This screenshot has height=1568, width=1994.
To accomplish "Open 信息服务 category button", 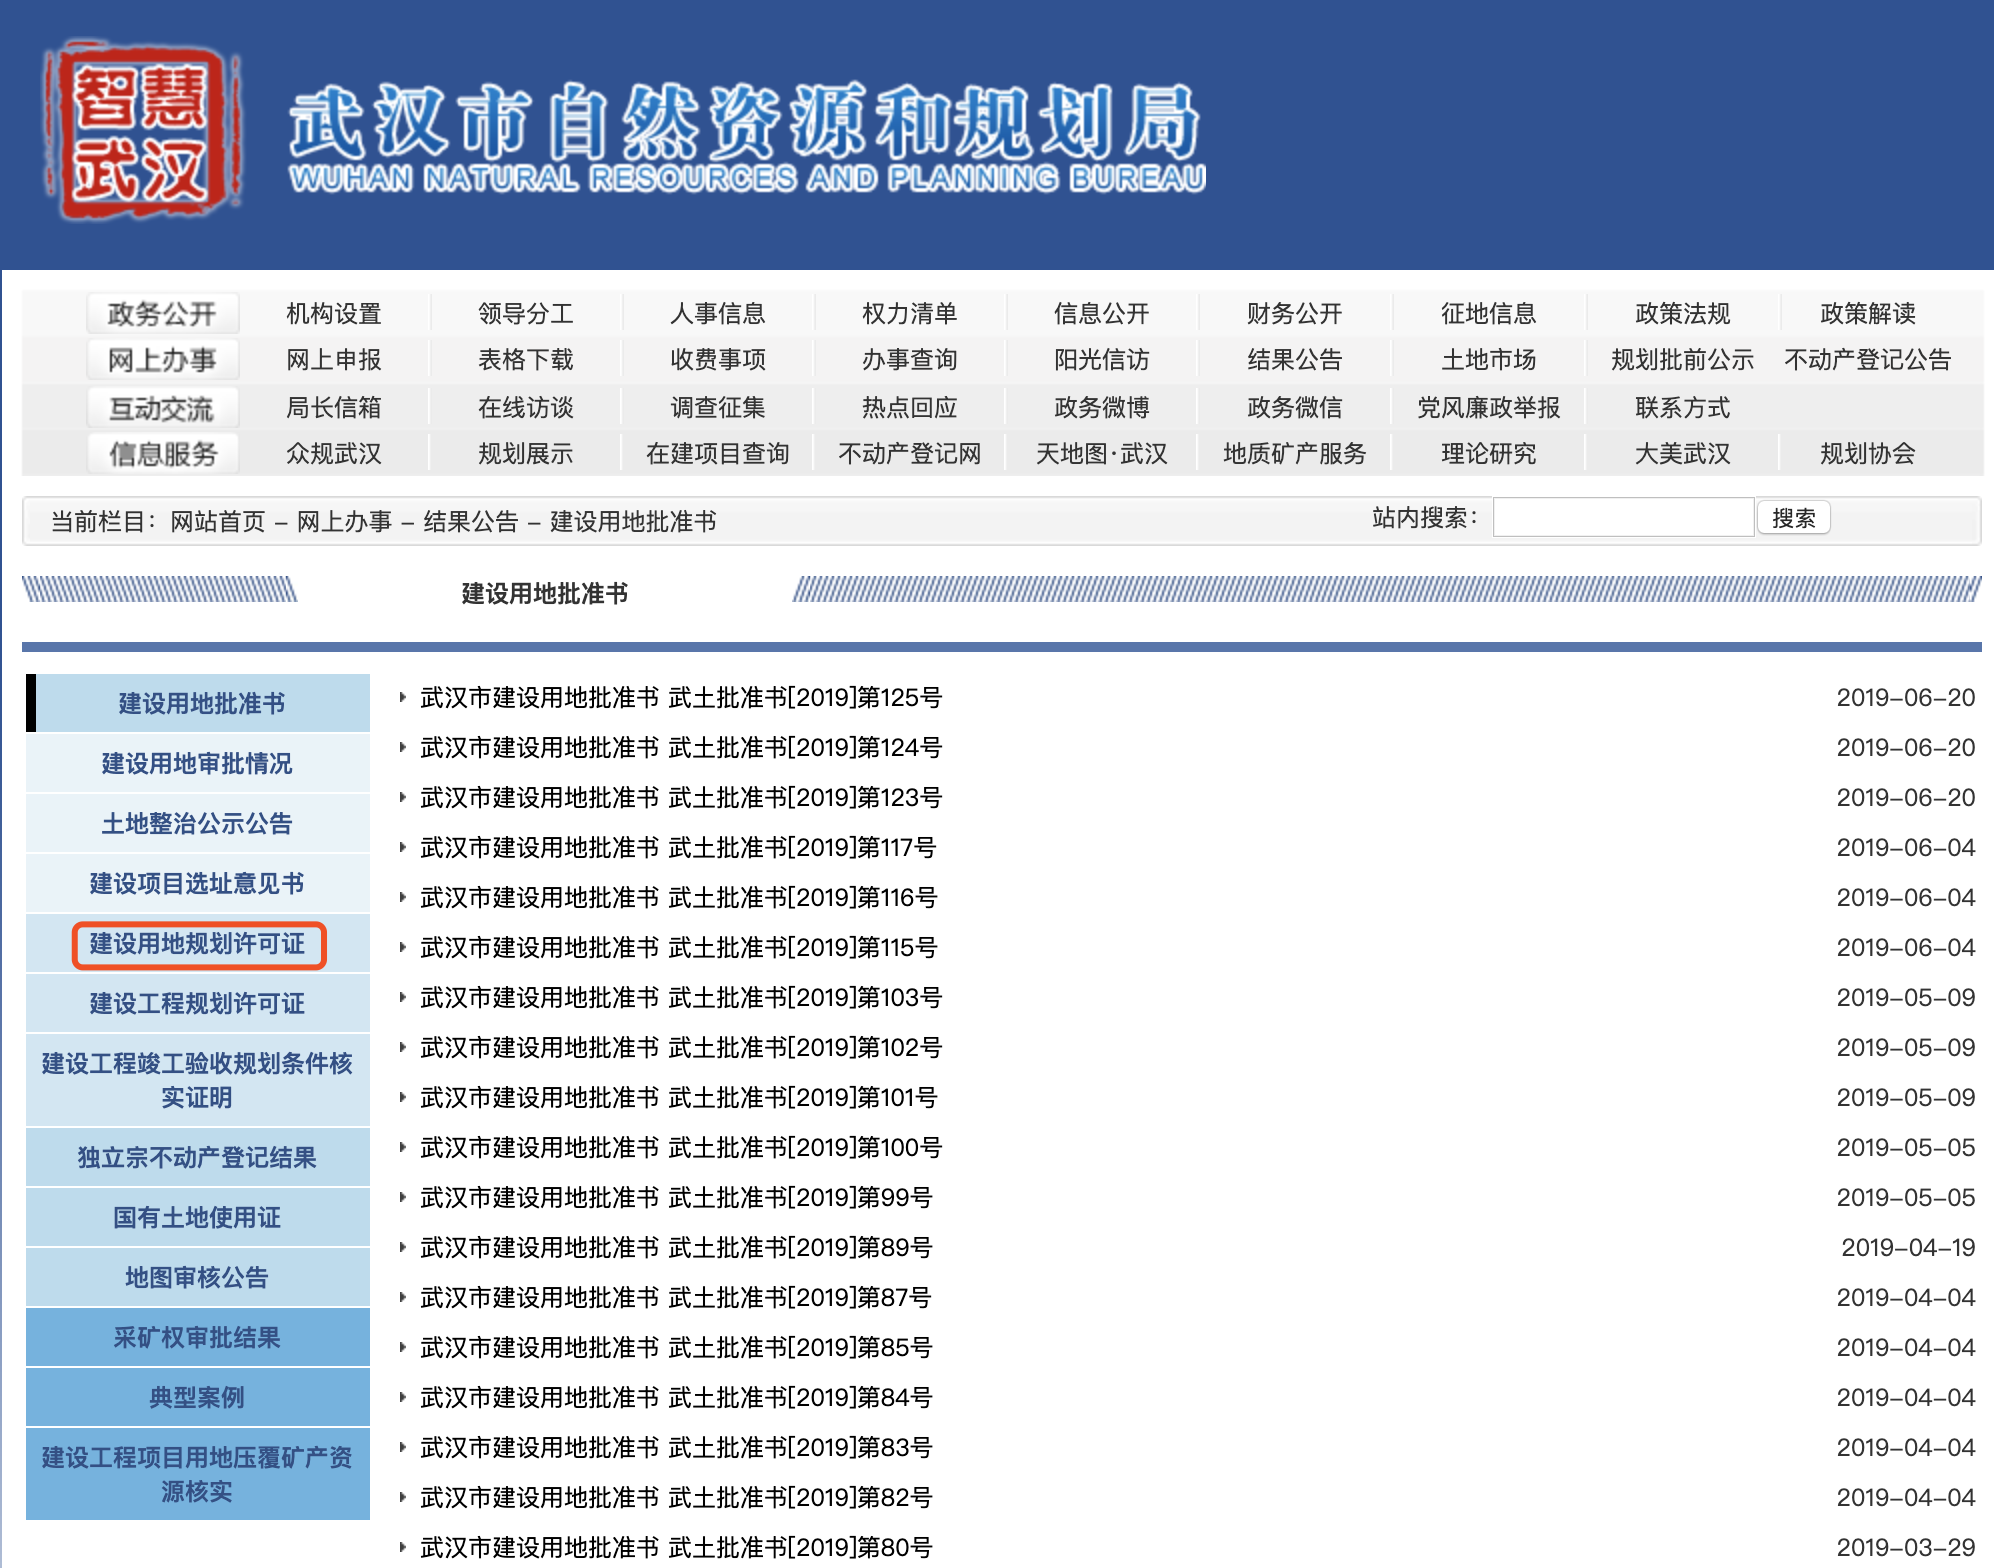I will [162, 454].
